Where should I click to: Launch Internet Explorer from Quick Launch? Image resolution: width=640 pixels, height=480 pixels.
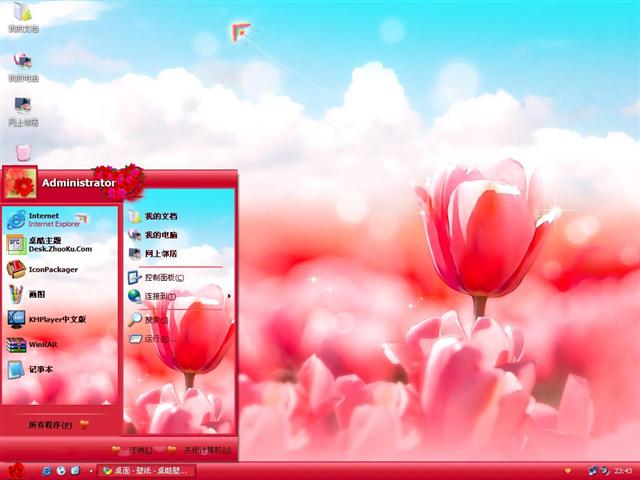pyautogui.click(x=47, y=471)
